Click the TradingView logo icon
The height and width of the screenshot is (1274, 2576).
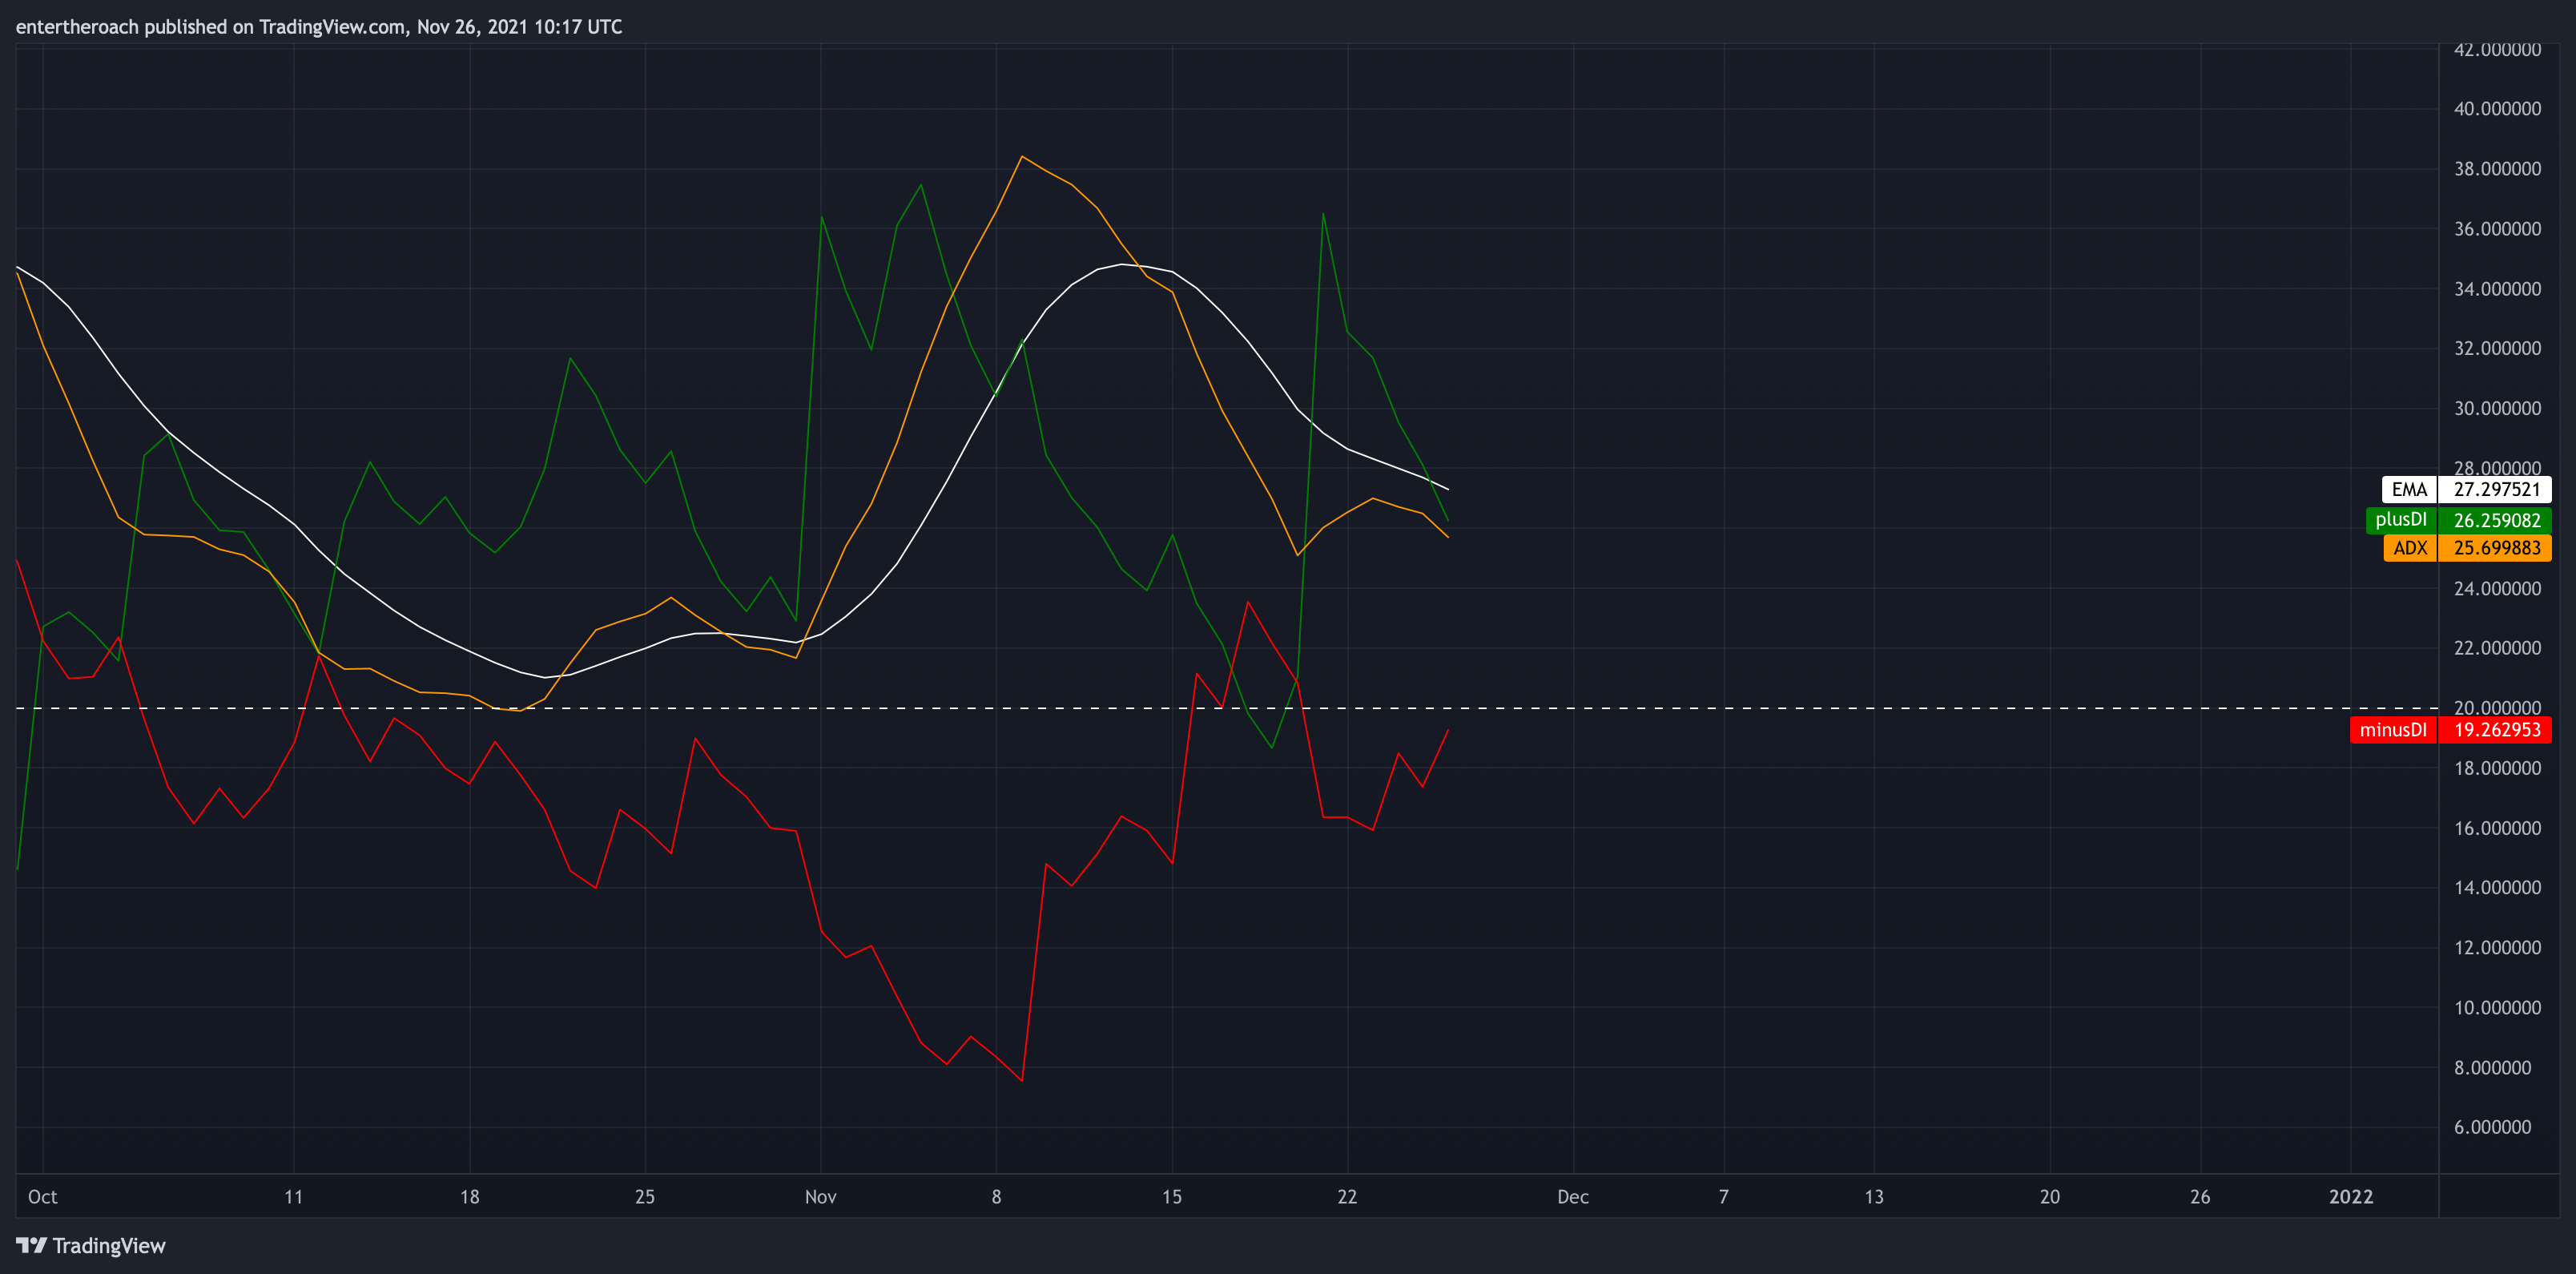click(32, 1245)
